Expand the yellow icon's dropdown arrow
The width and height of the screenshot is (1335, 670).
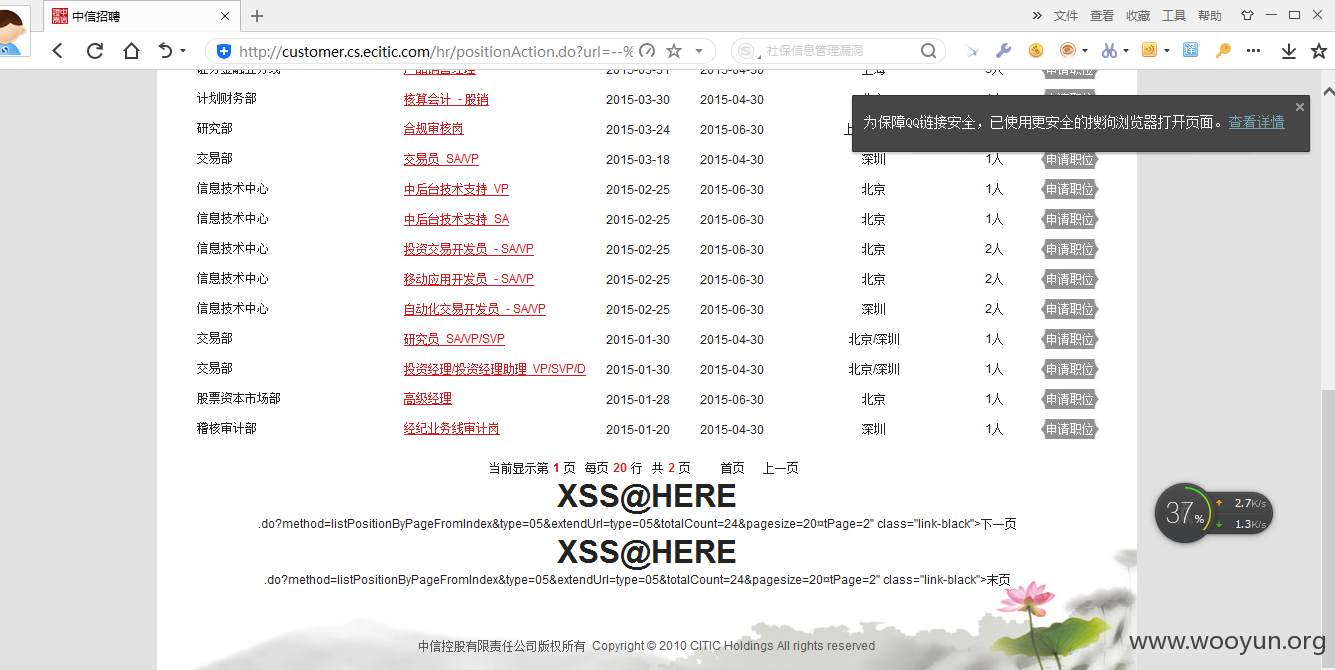tap(1167, 51)
